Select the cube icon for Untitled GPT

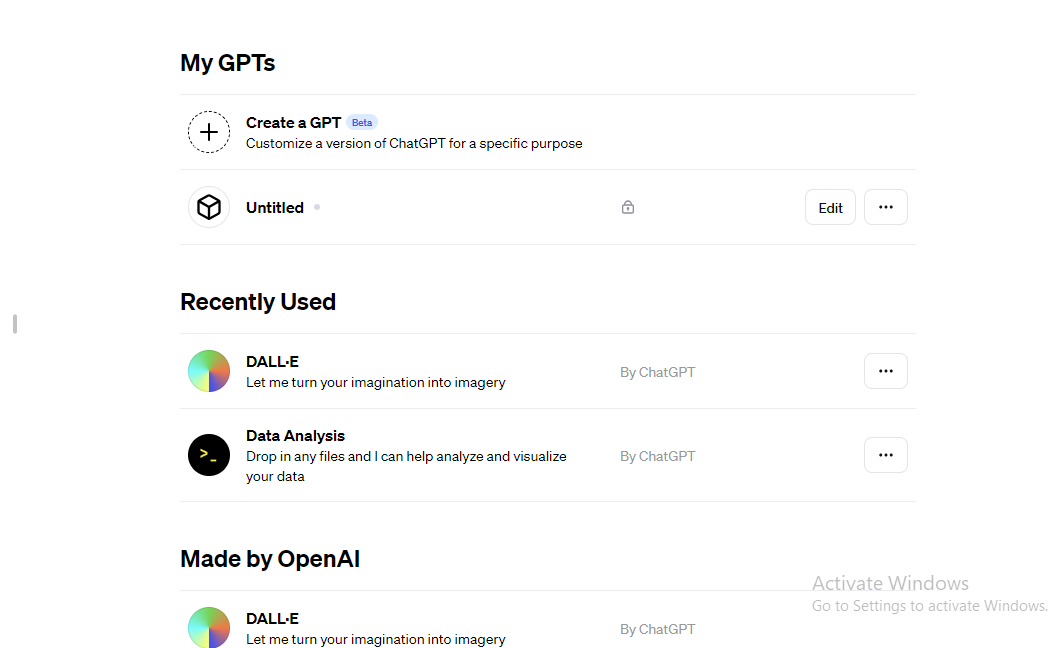[x=209, y=207]
